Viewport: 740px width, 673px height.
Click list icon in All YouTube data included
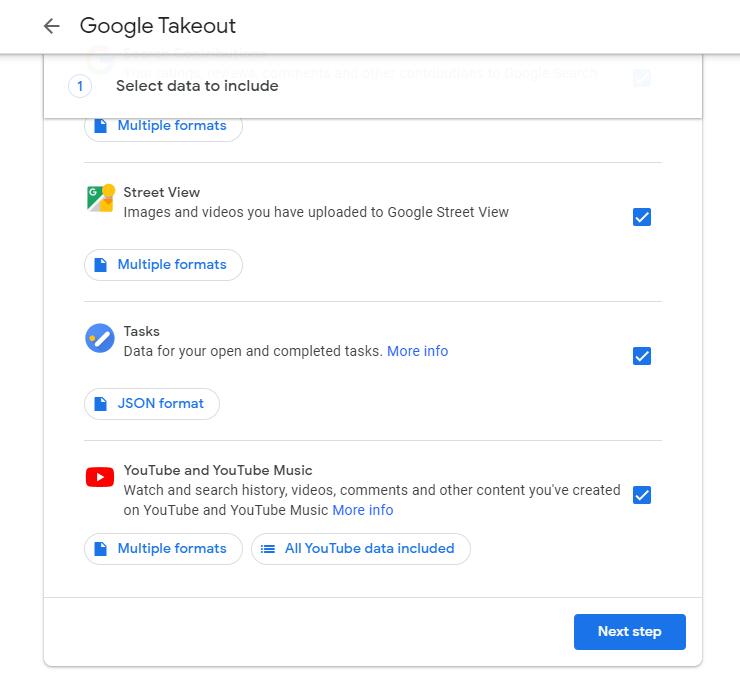pyautogui.click(x=268, y=549)
